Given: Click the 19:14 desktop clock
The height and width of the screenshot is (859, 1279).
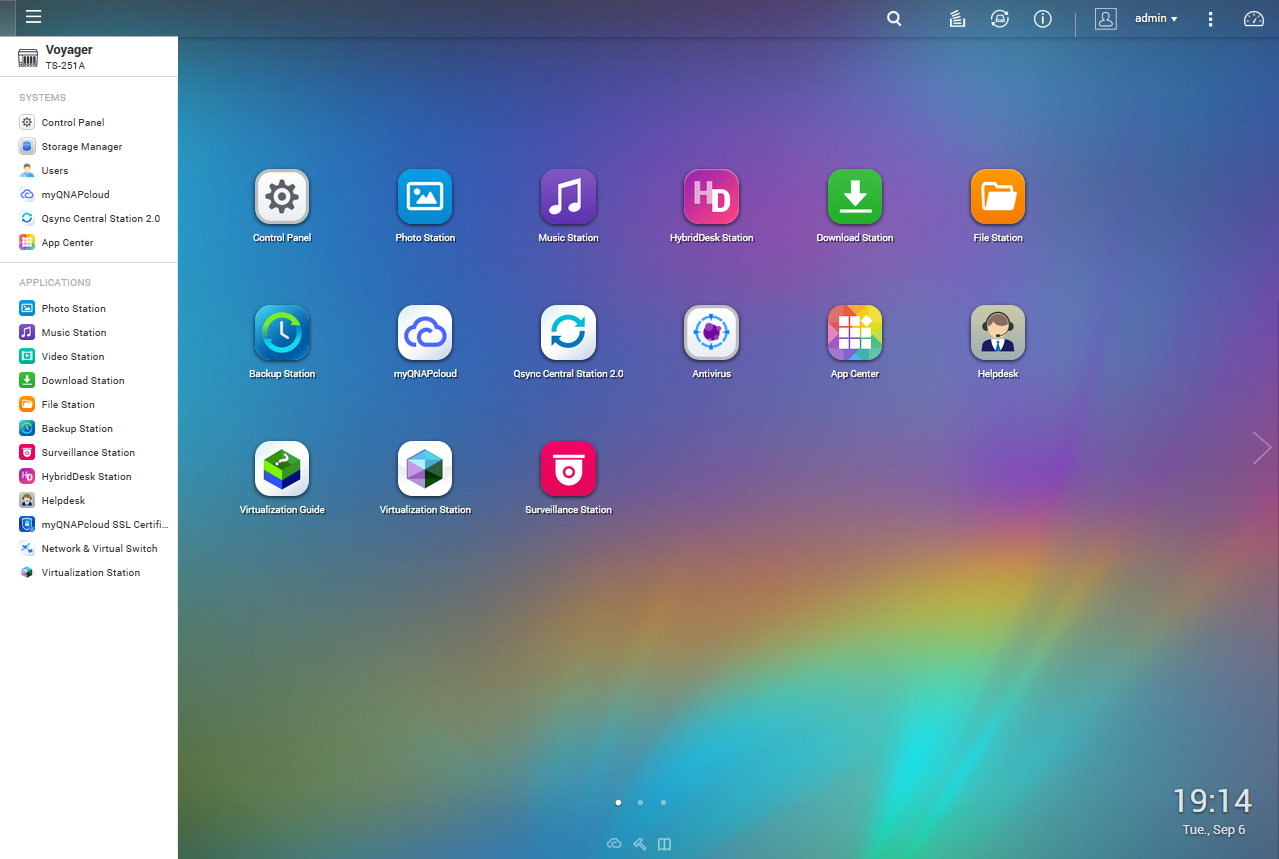Looking at the screenshot, I should 1212,801.
